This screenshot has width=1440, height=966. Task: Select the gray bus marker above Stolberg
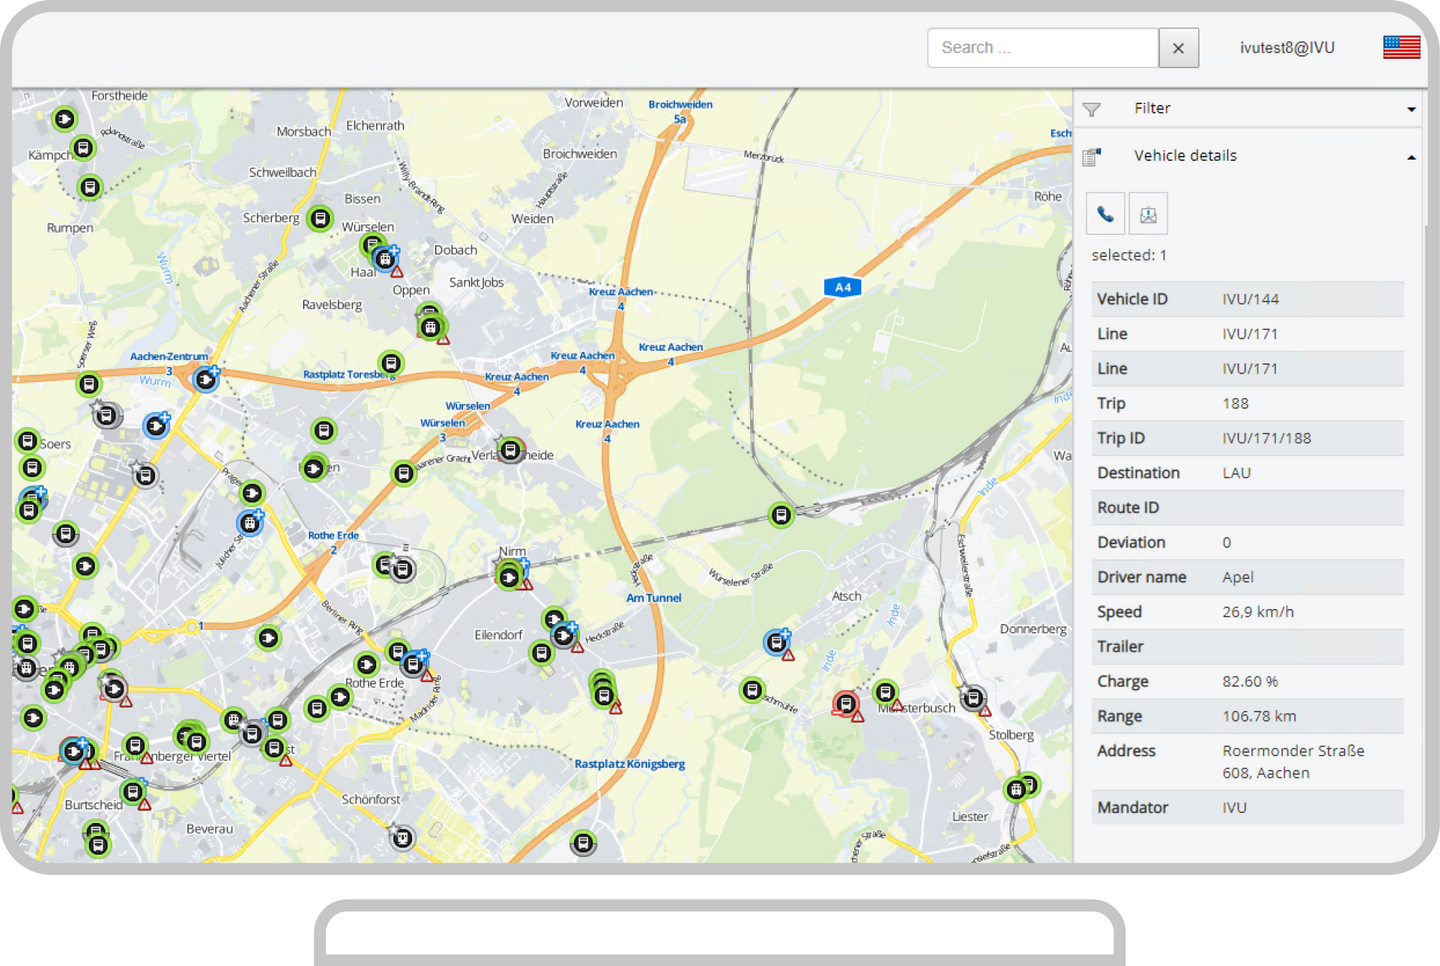pyautogui.click(x=973, y=697)
